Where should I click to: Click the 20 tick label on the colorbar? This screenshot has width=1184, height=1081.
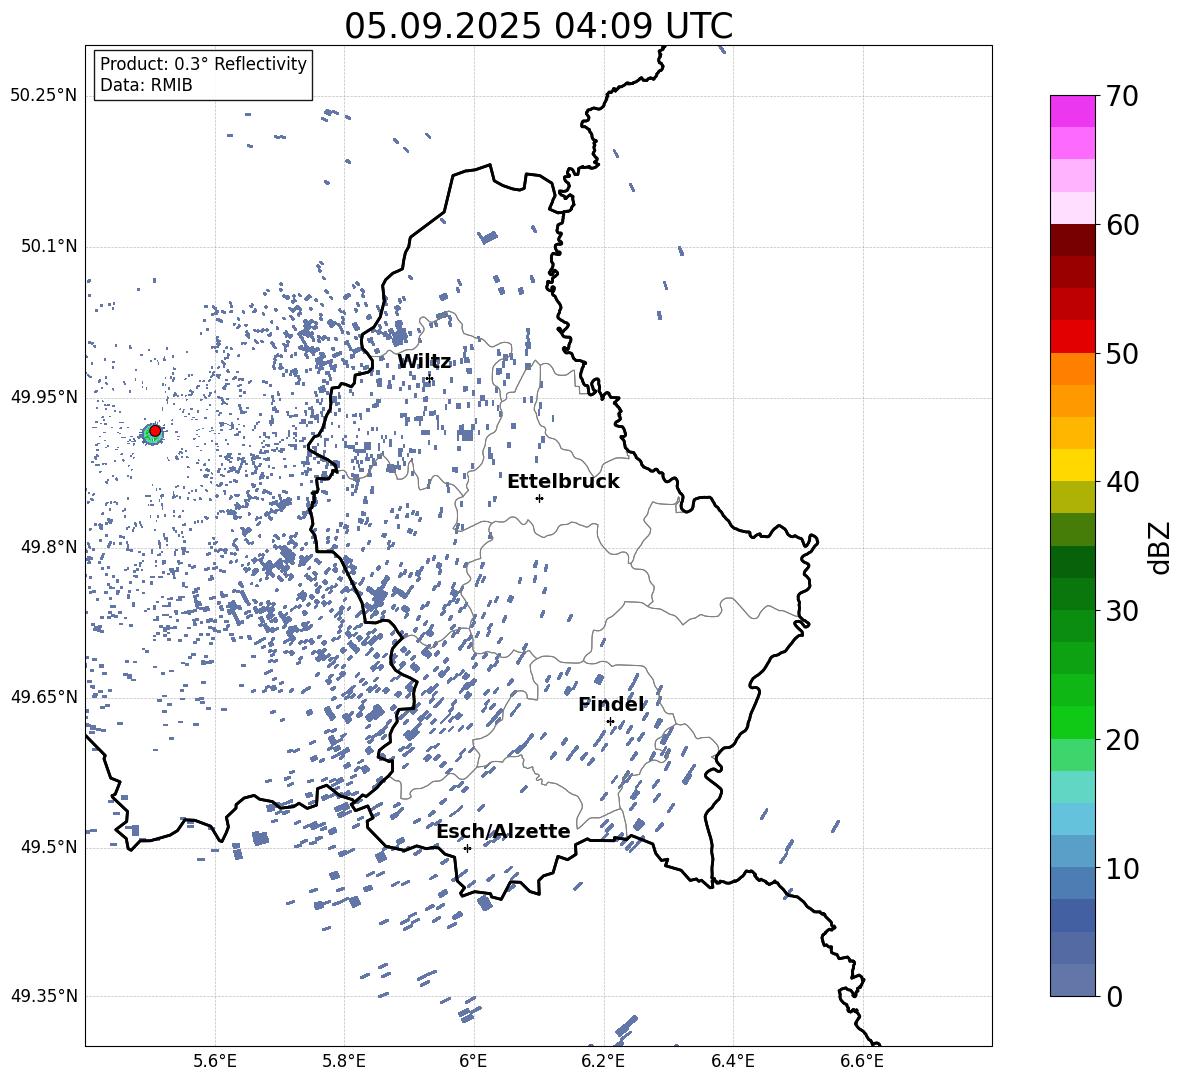tap(1122, 740)
